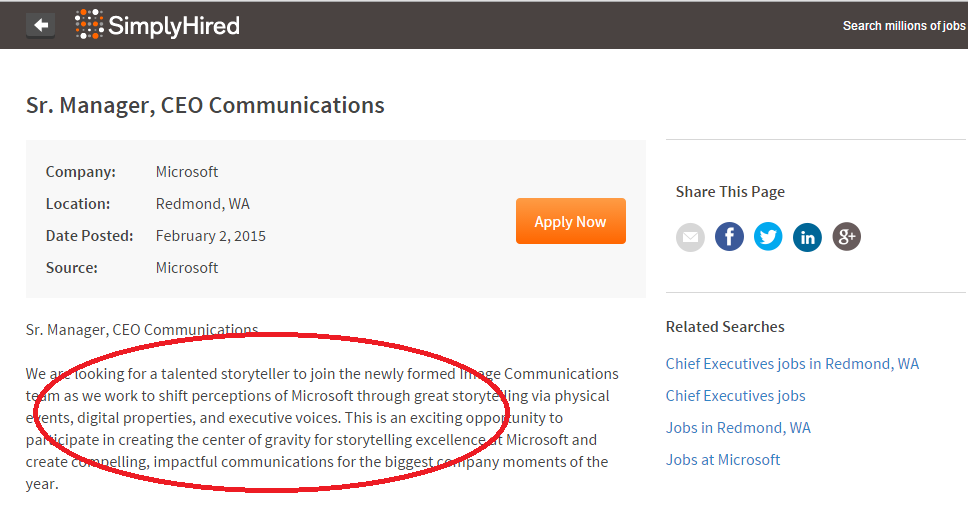
Task: Click the Share This Page heading
Action: pyautogui.click(x=730, y=192)
